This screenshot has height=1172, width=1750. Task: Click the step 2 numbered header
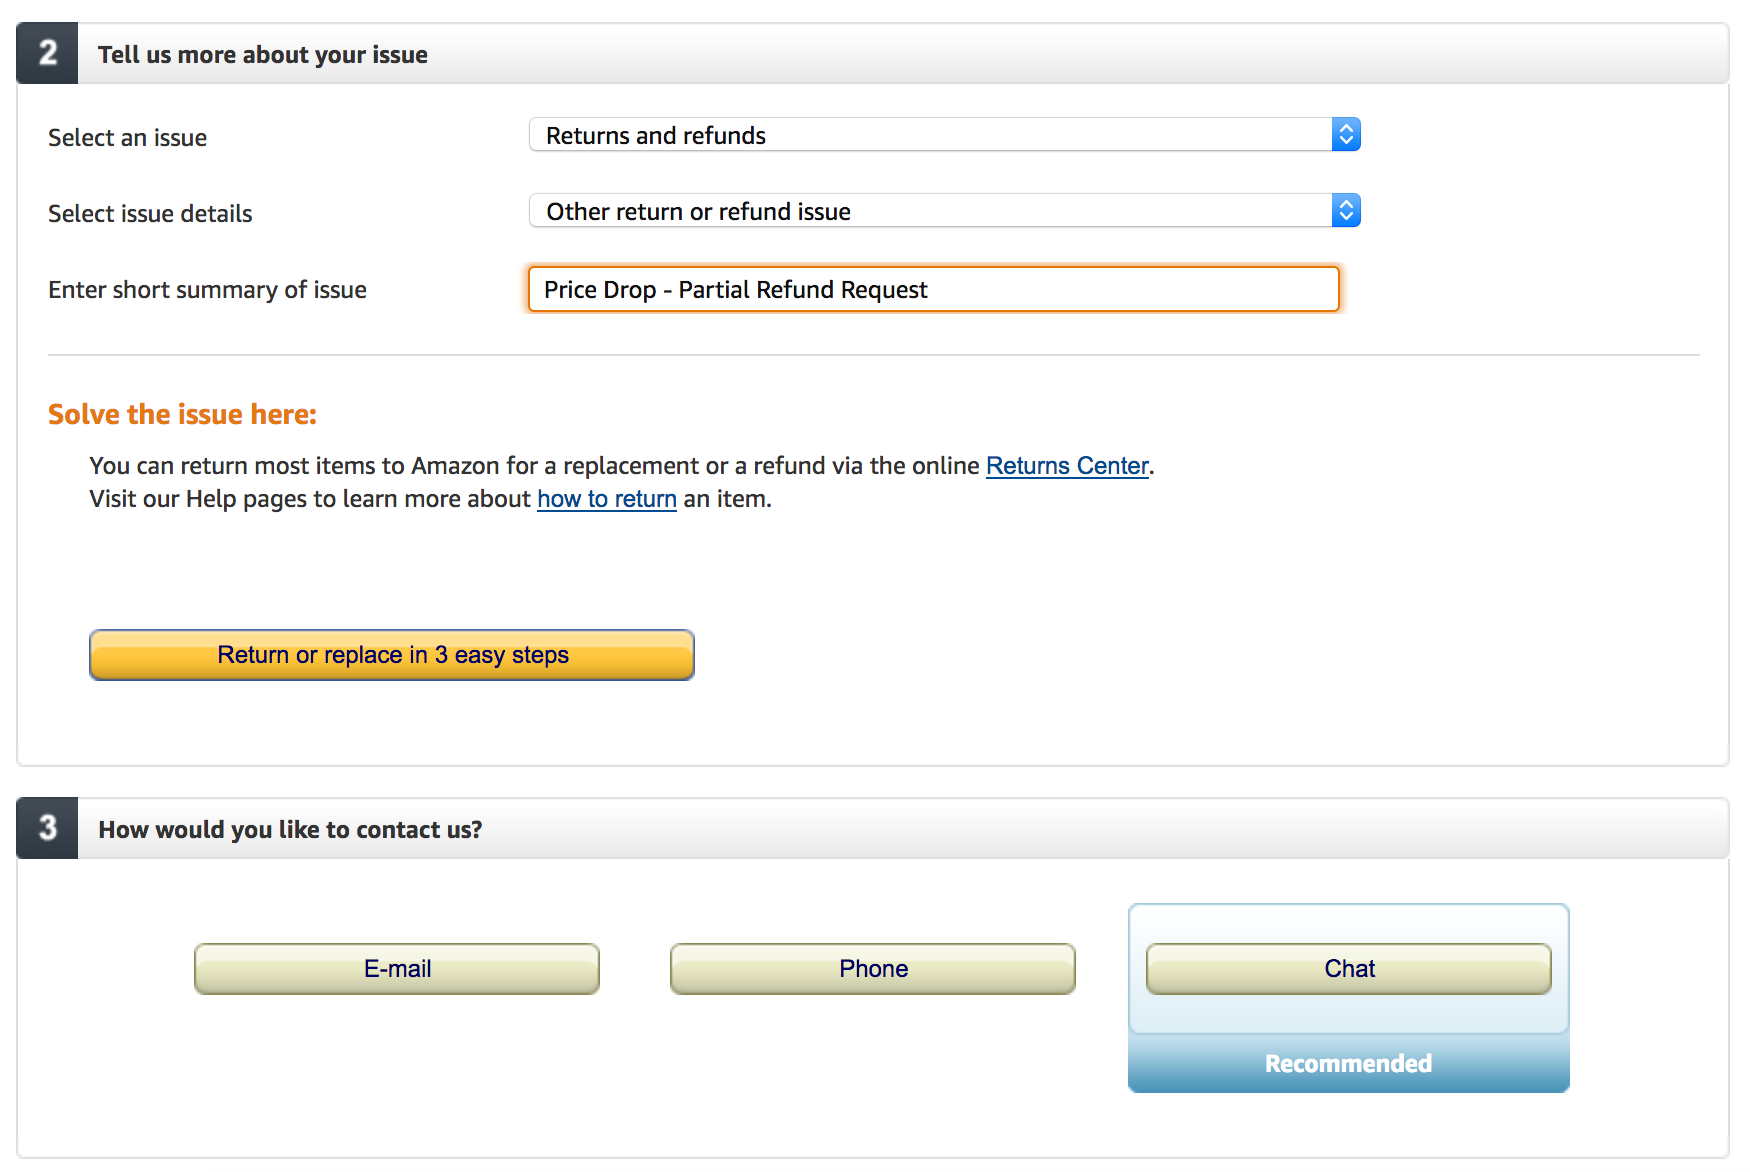[46, 53]
